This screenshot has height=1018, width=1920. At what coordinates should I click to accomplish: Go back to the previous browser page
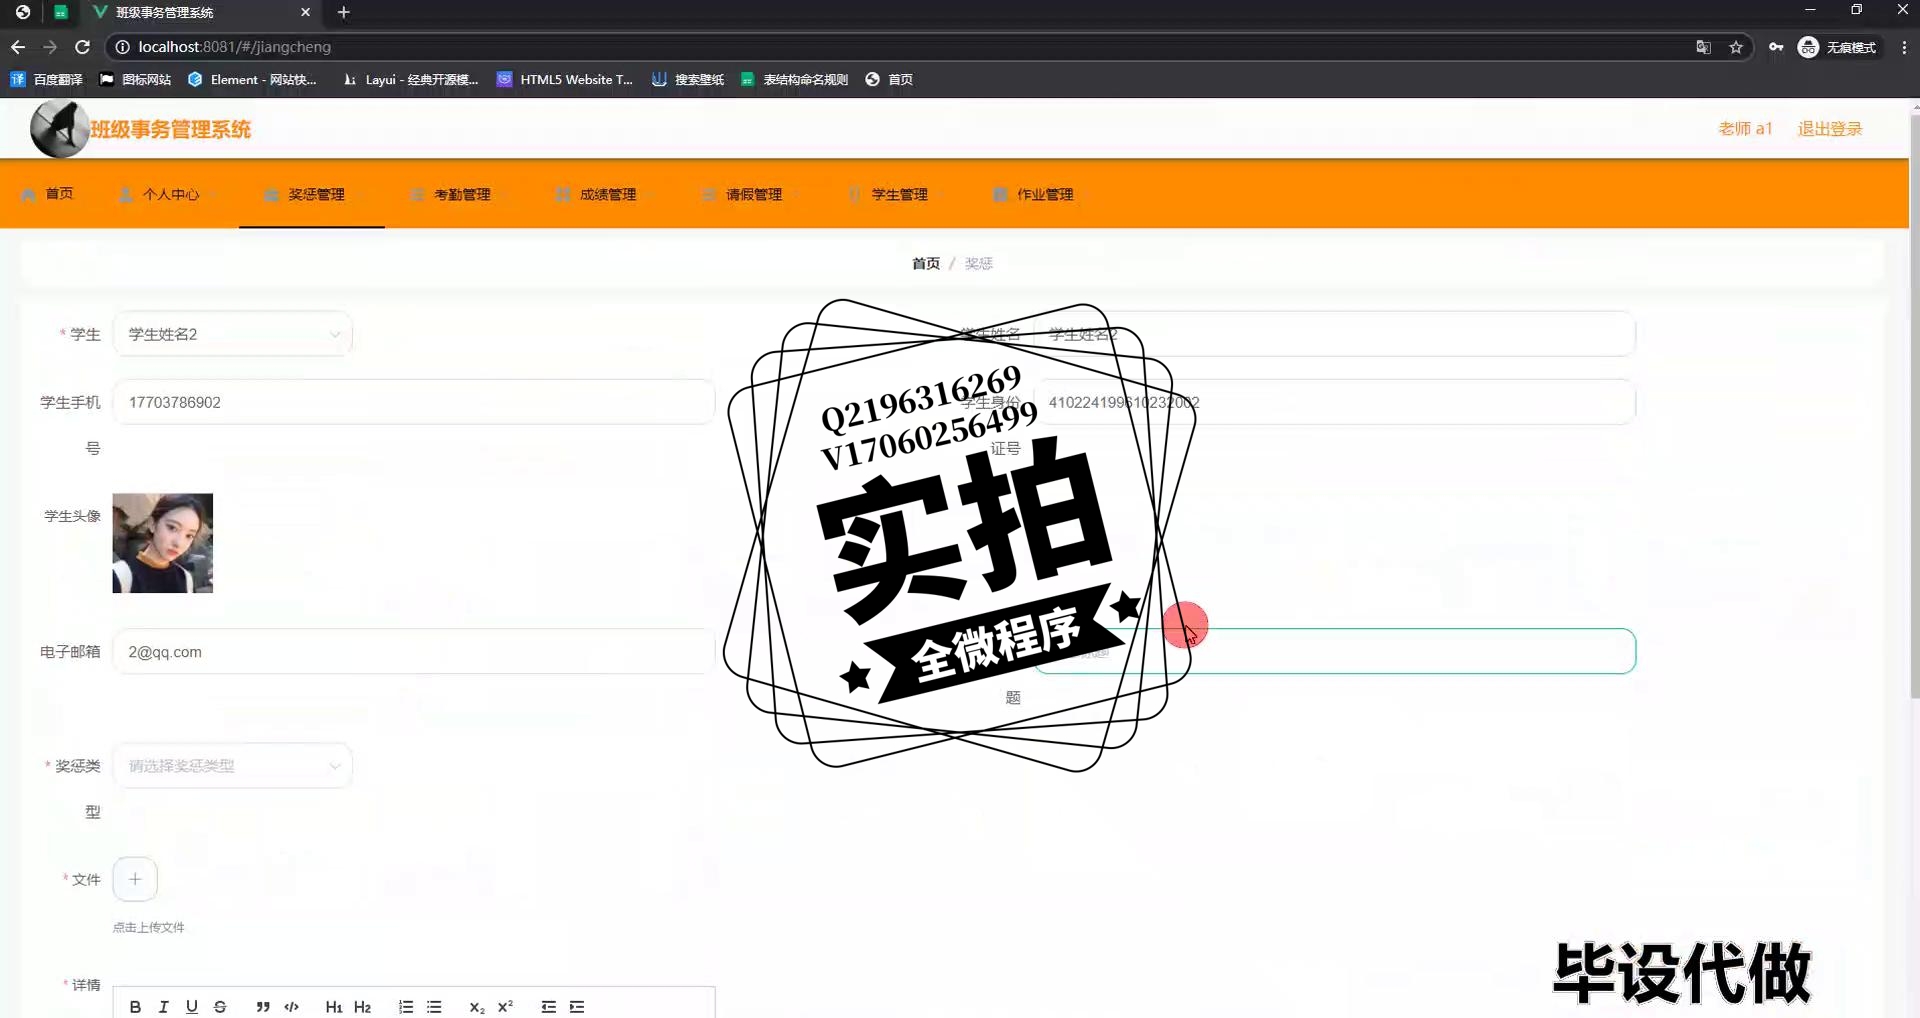point(18,47)
